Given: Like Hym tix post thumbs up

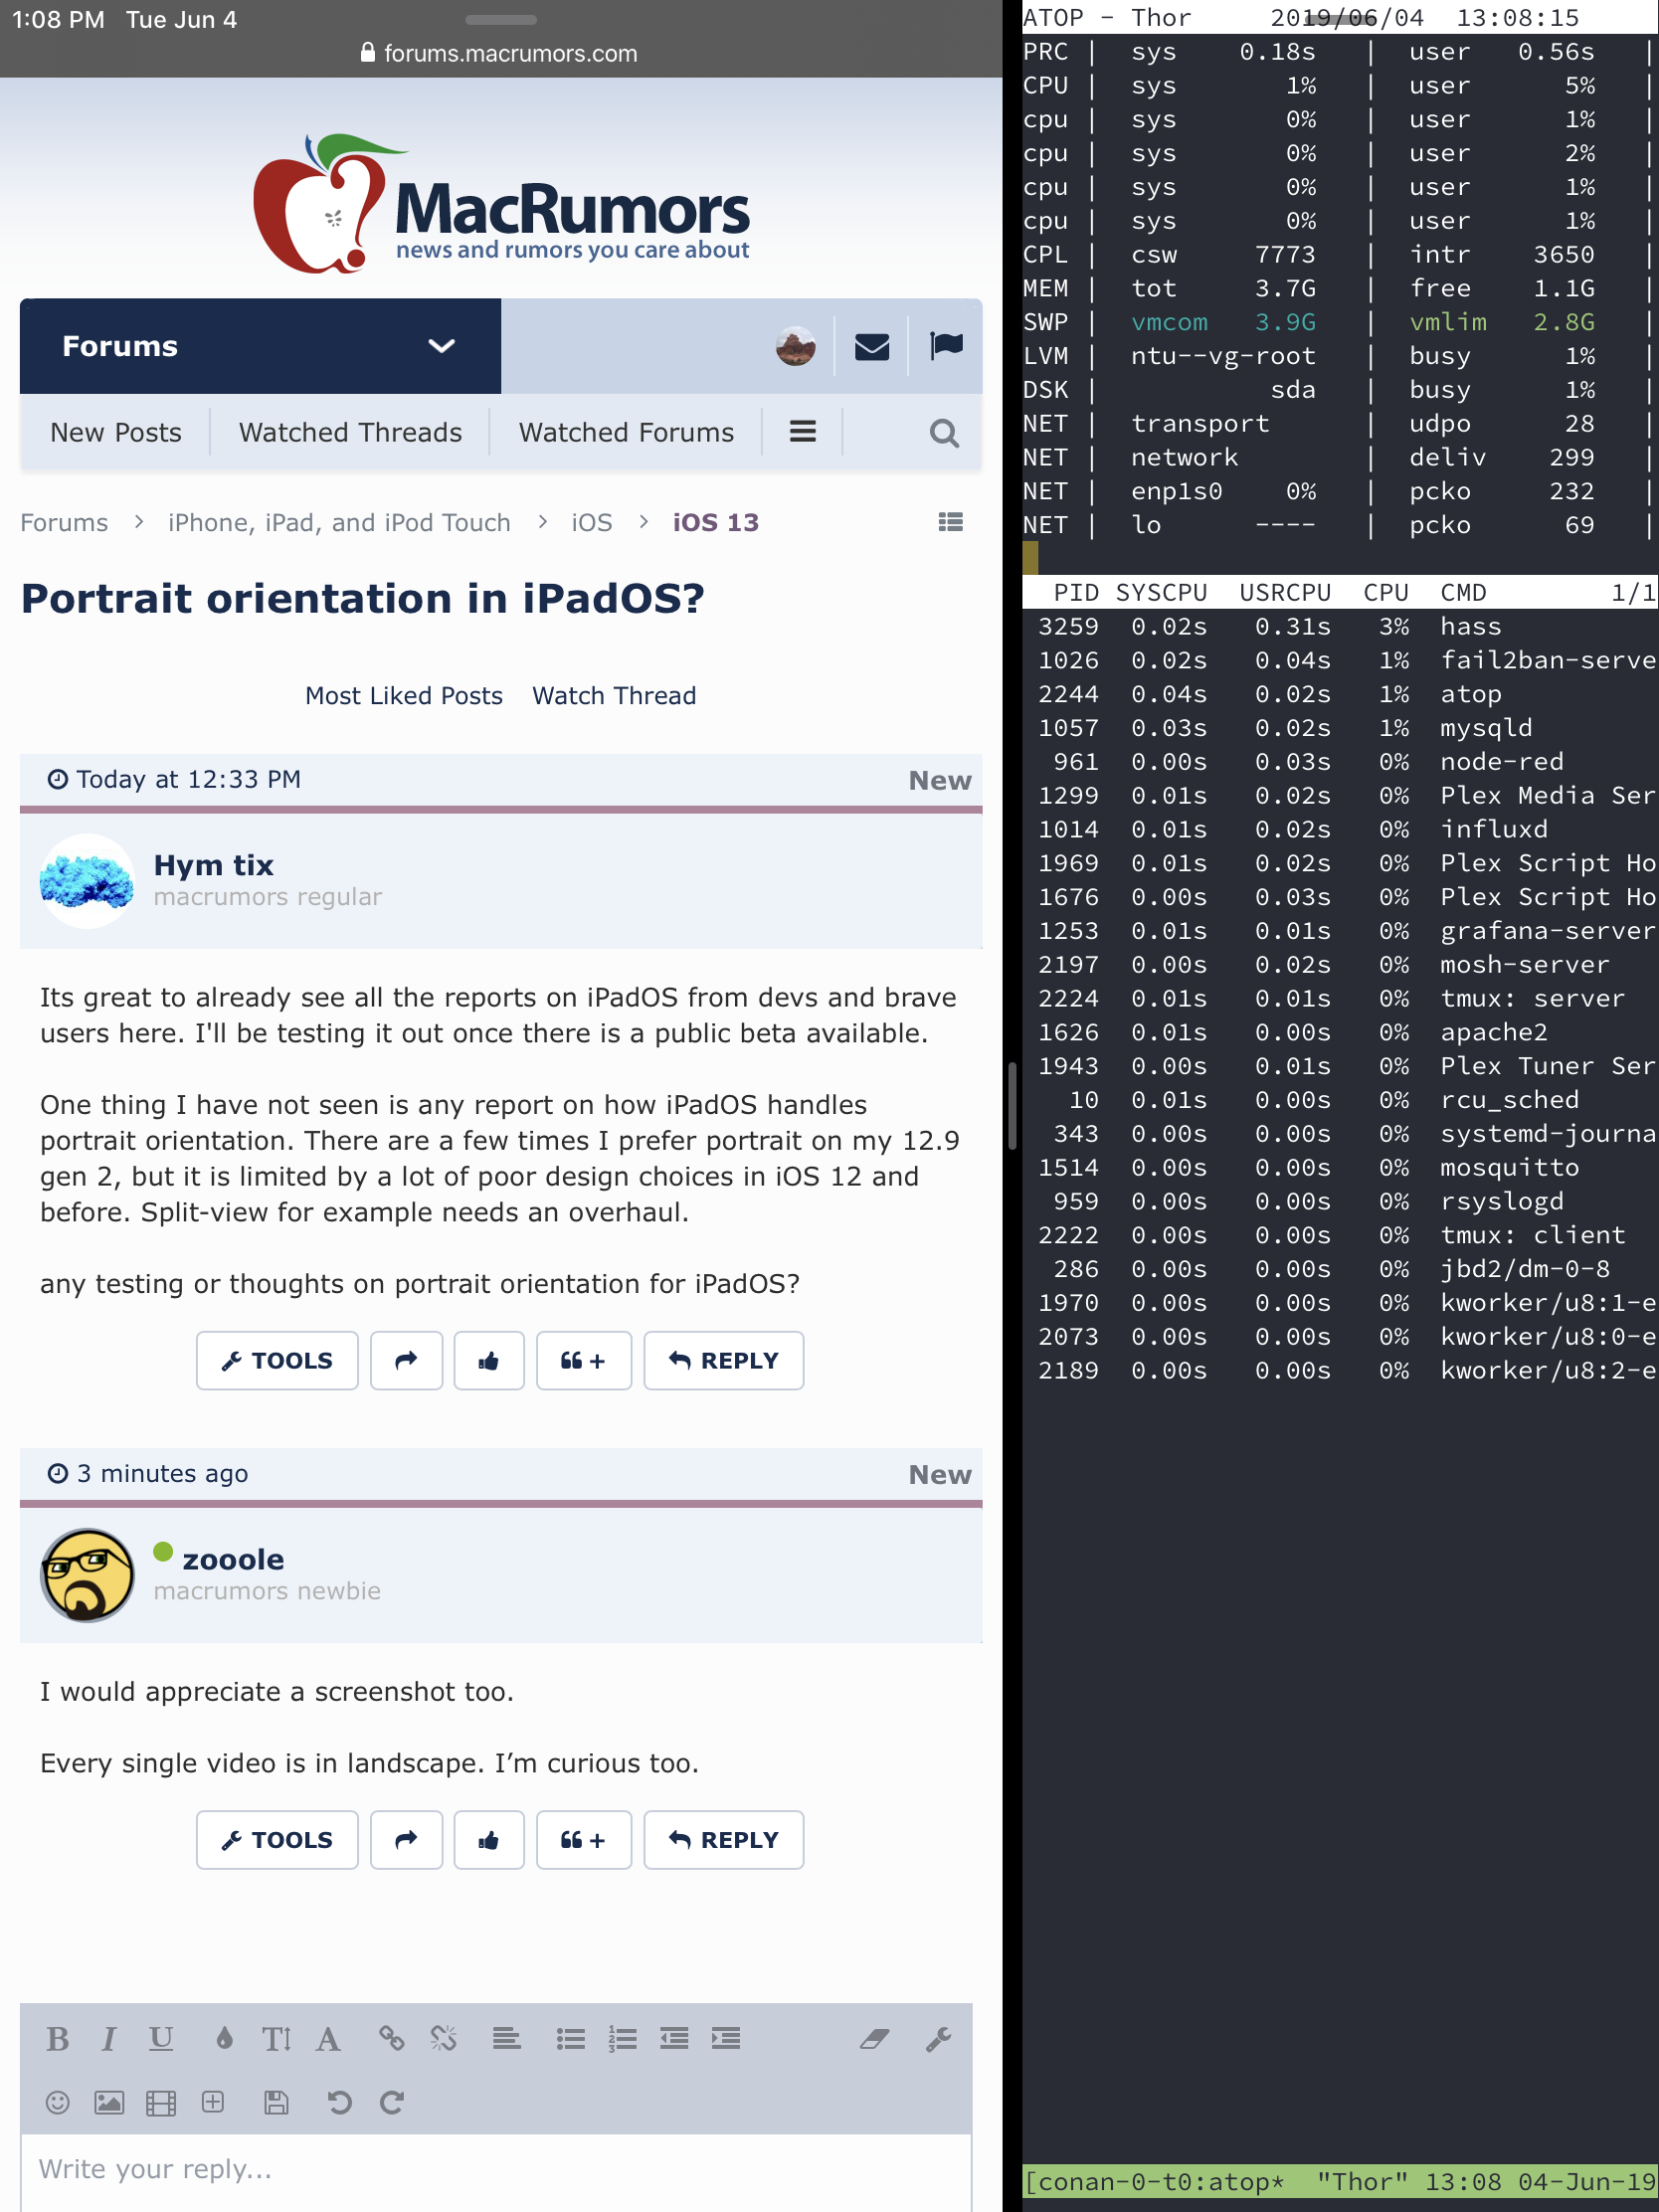Looking at the screenshot, I should [489, 1361].
